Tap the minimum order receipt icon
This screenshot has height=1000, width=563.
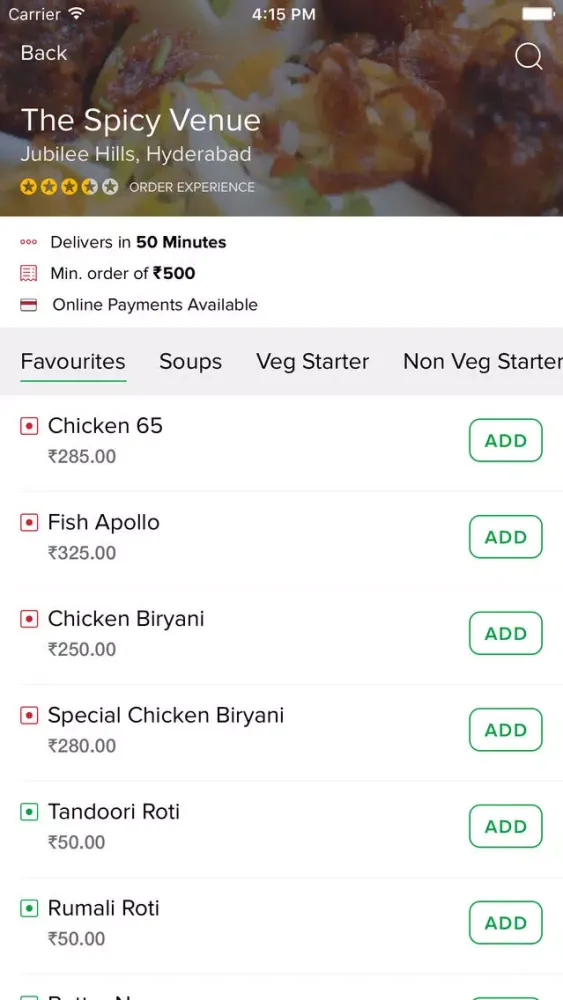28,274
